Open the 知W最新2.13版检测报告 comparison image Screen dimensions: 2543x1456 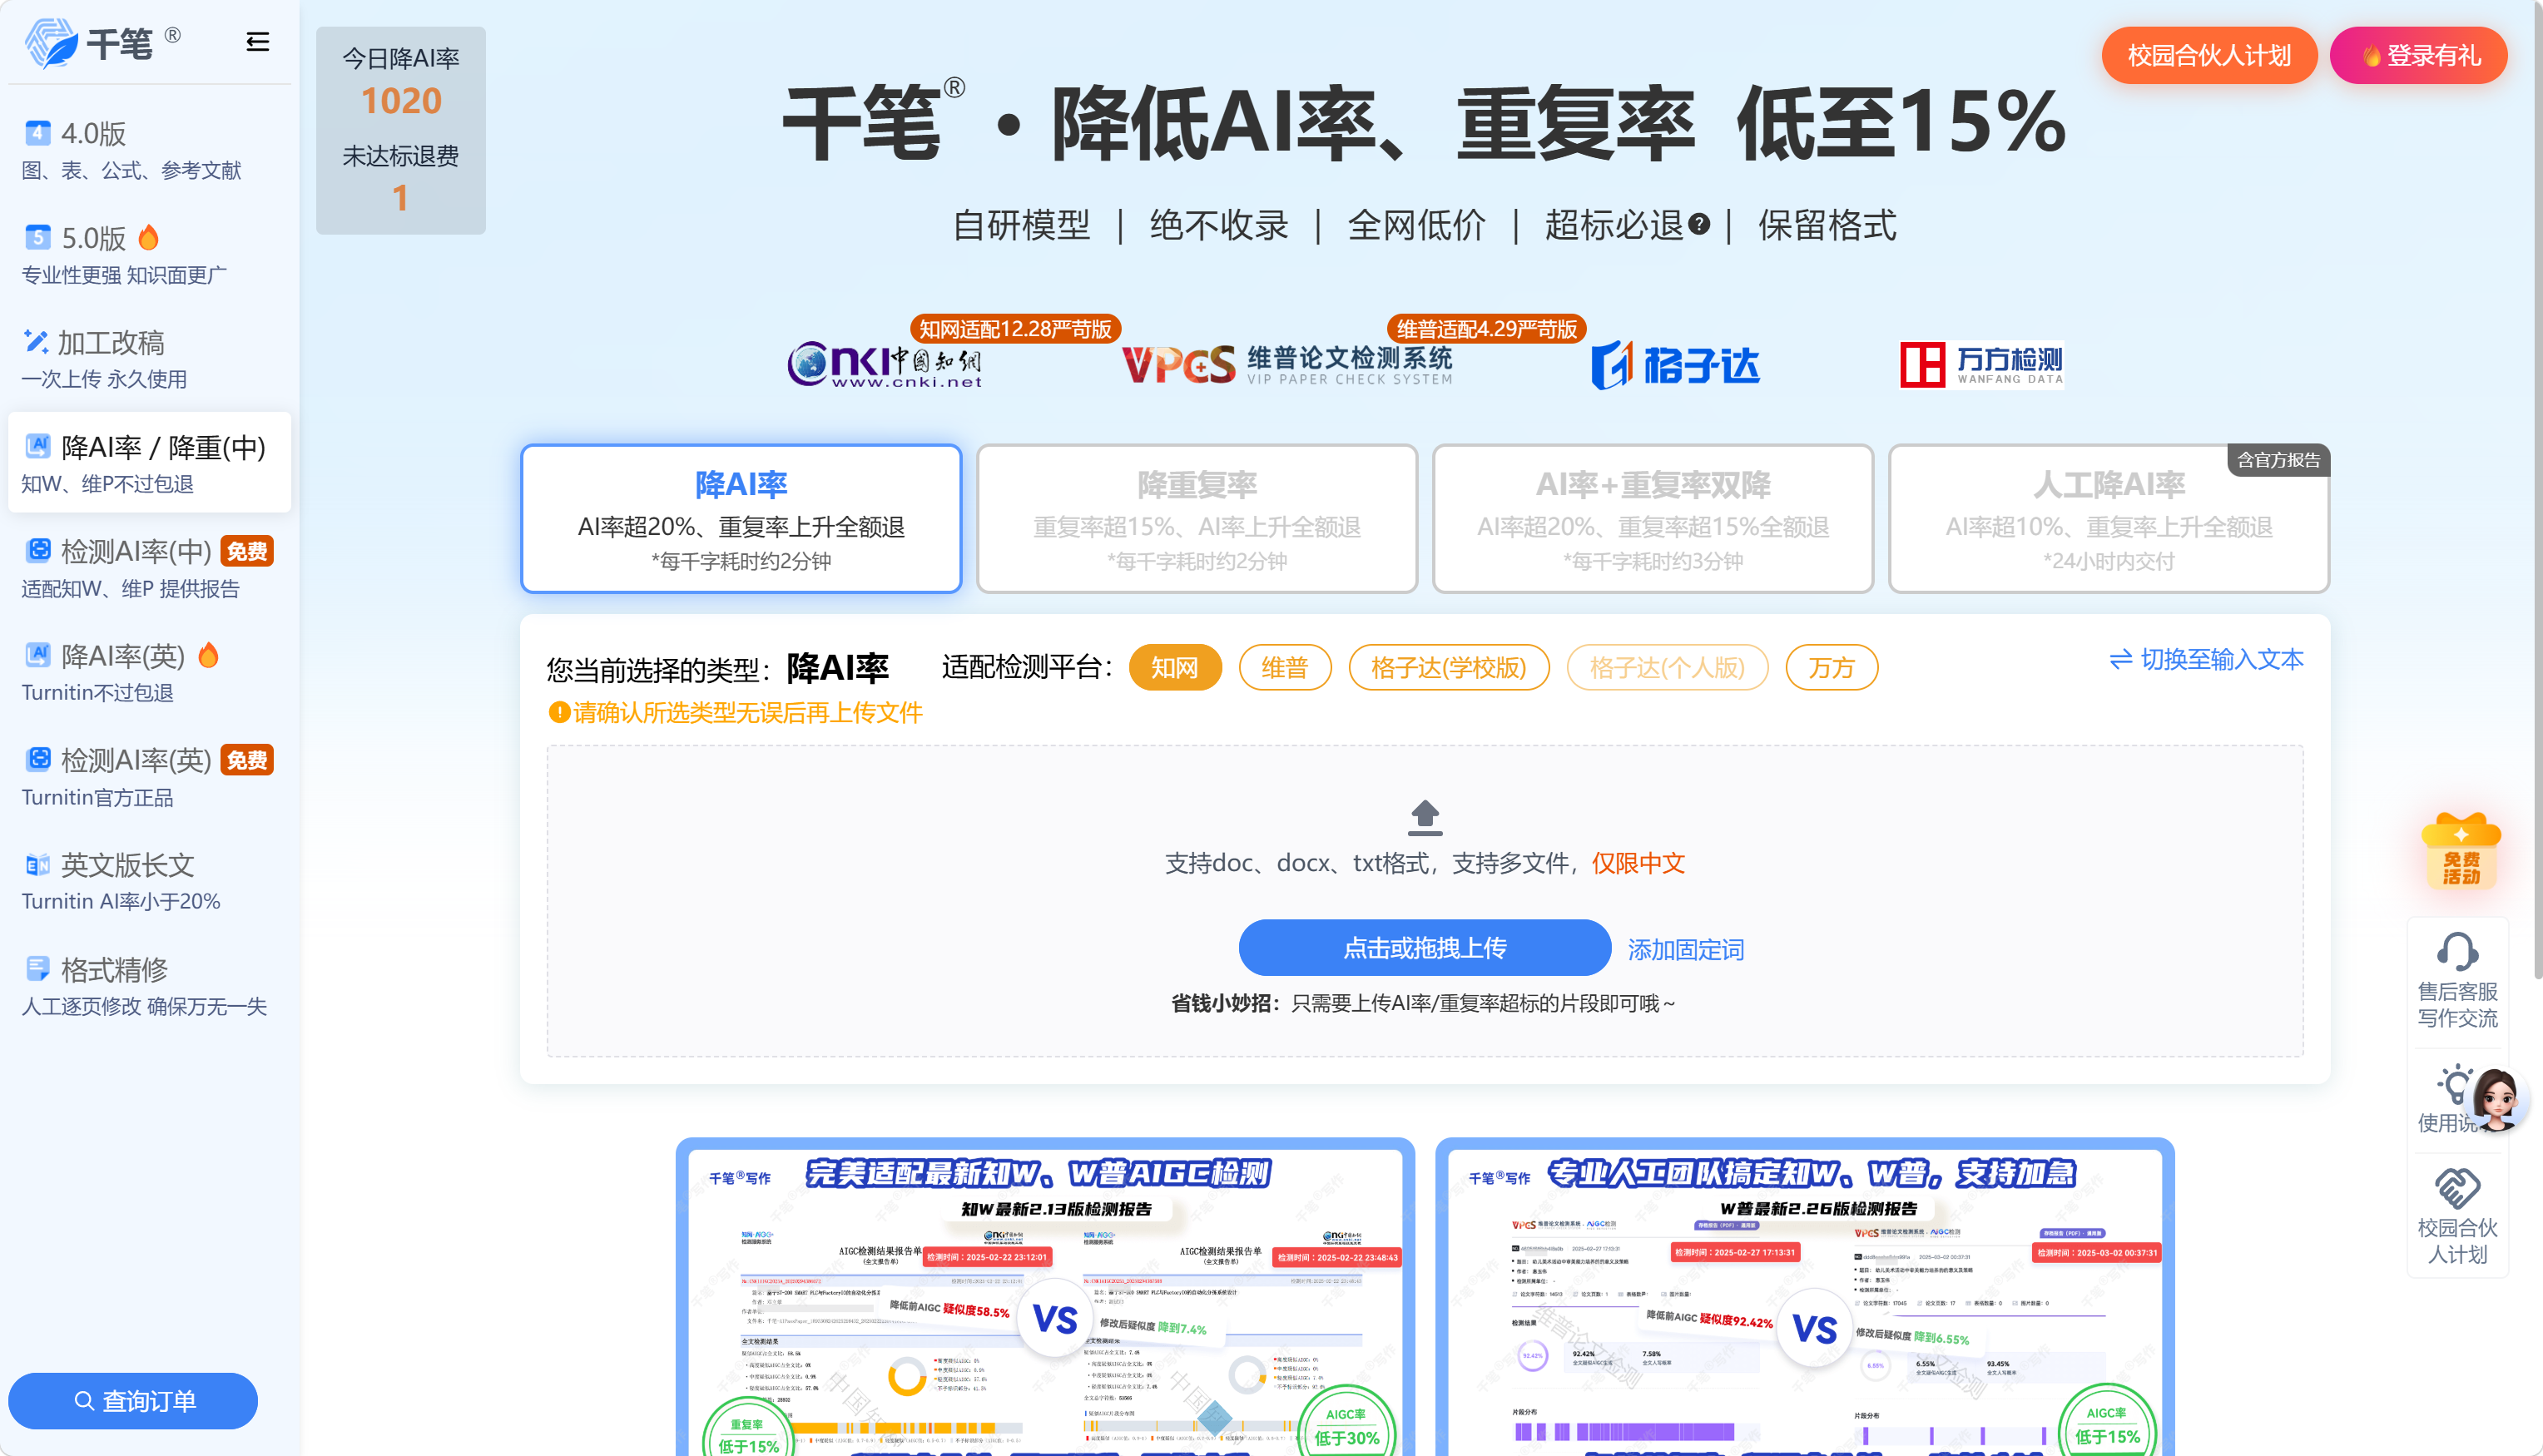[1045, 1296]
